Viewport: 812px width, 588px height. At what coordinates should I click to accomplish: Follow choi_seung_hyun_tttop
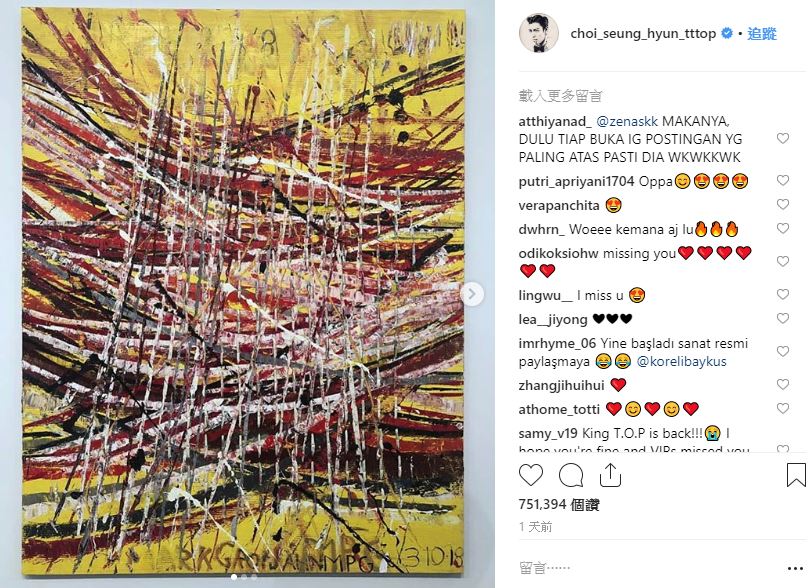click(x=762, y=34)
